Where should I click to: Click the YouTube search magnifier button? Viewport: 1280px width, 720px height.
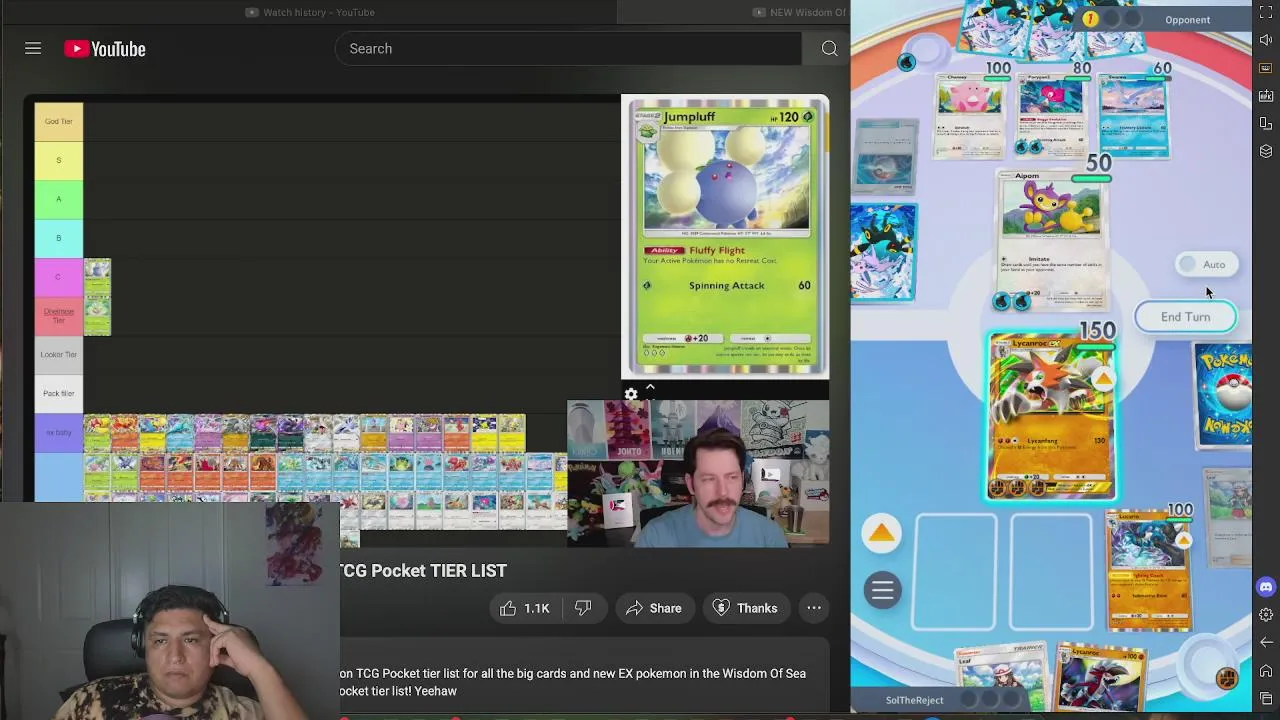coord(829,48)
